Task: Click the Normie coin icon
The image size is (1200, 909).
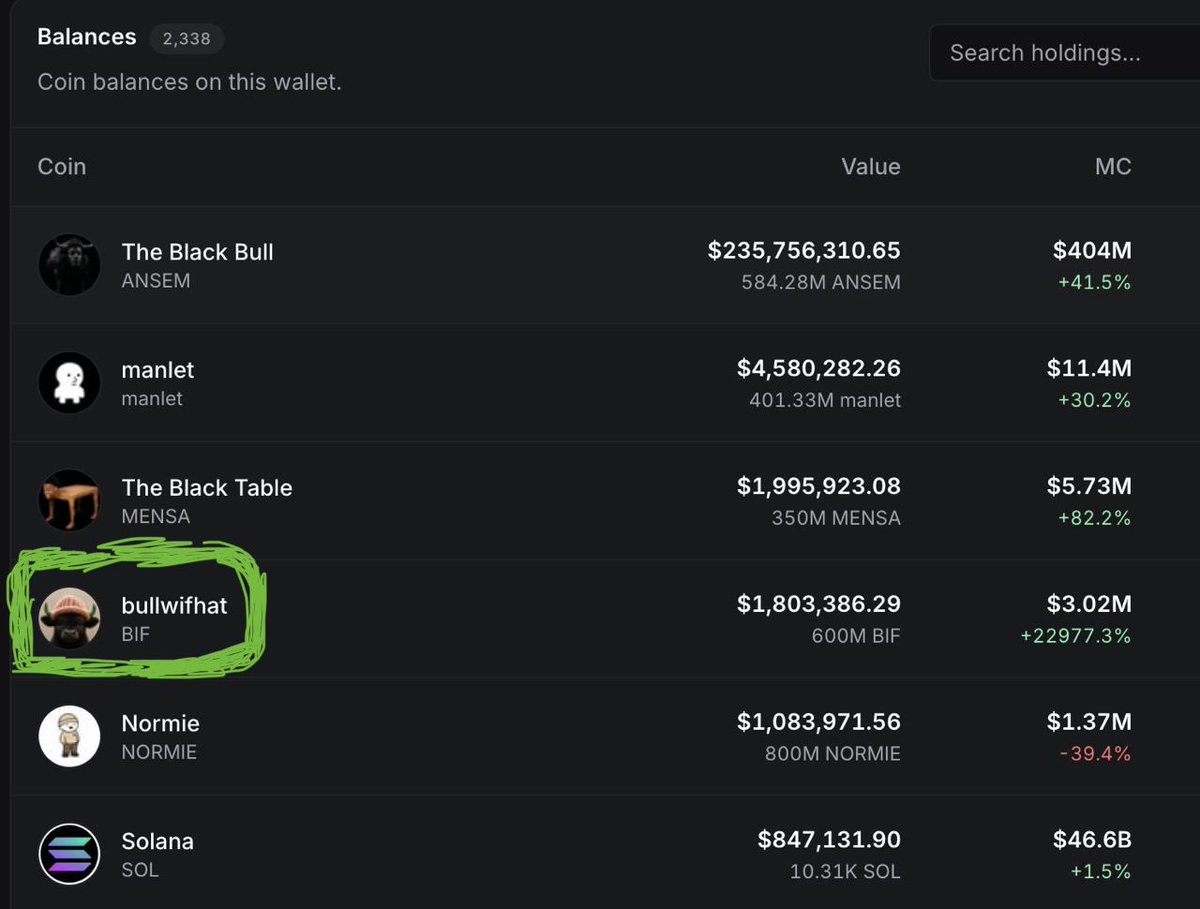Action: [x=69, y=736]
